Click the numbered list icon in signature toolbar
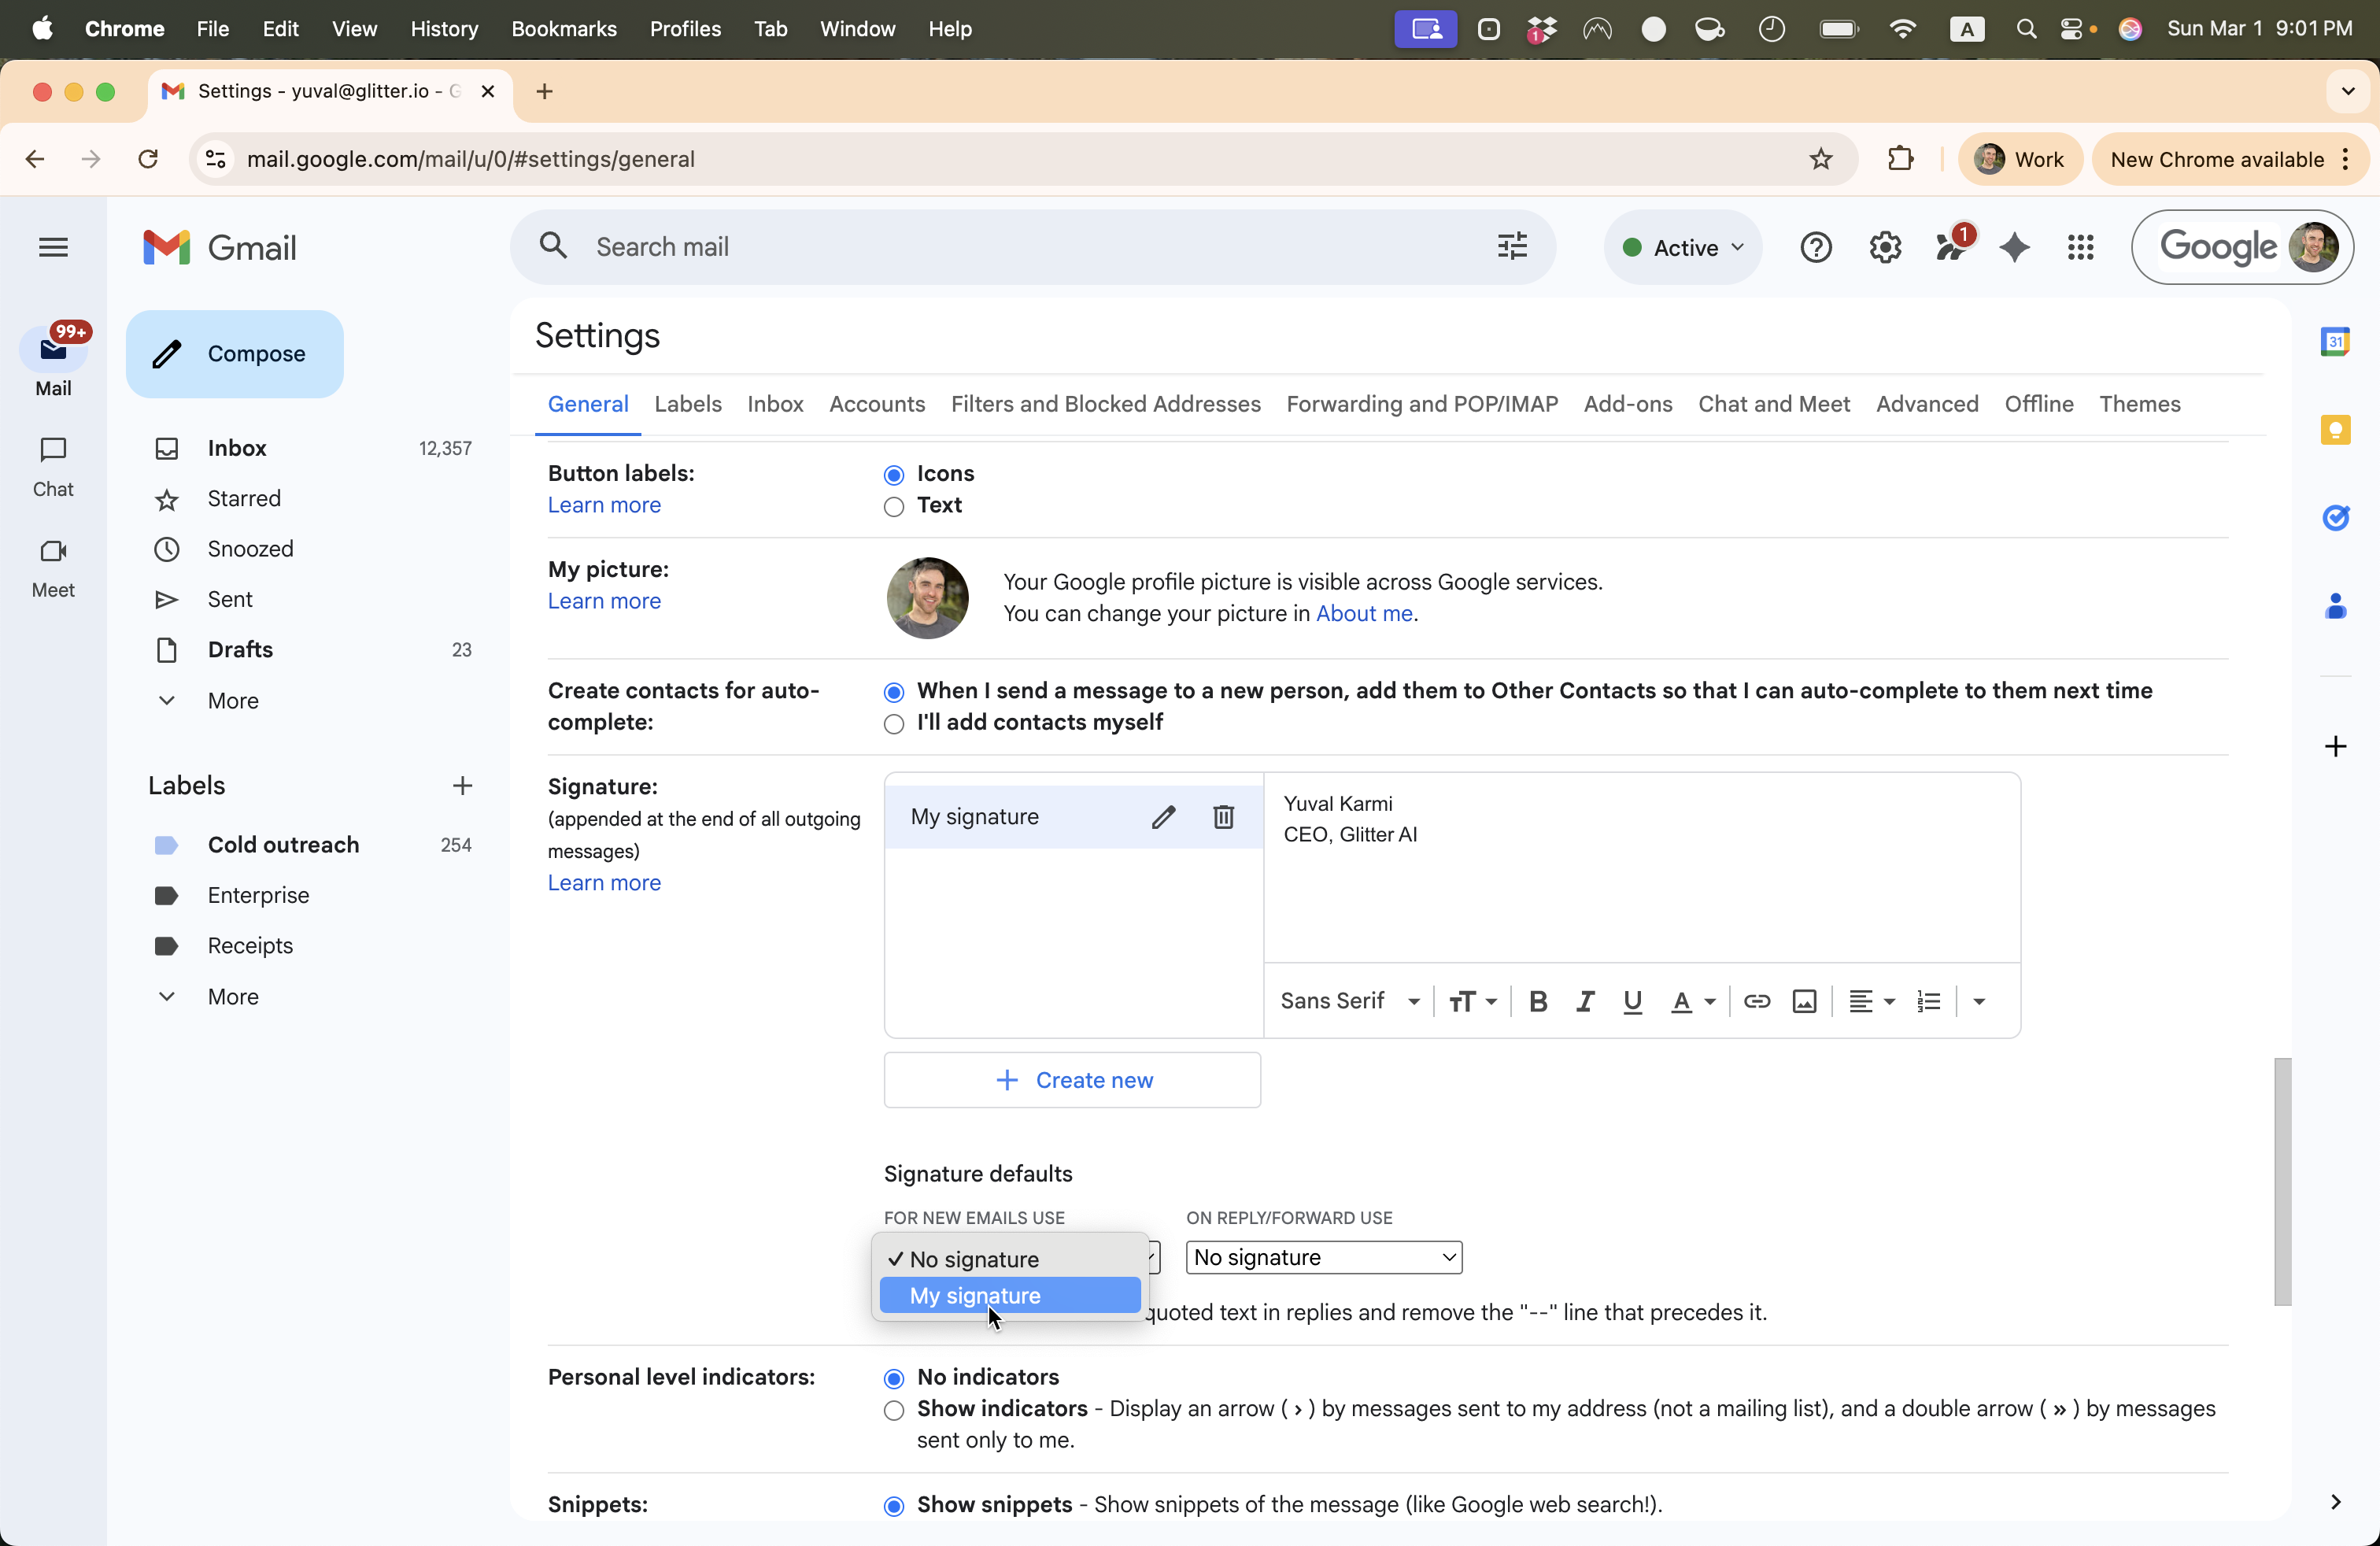This screenshot has height=1546, width=2380. [1929, 1001]
